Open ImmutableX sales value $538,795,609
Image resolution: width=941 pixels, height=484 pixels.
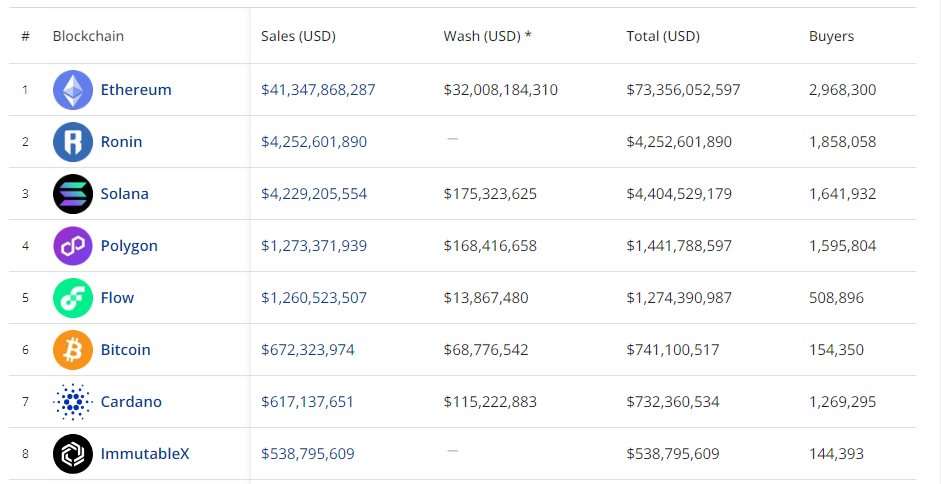[308, 453]
